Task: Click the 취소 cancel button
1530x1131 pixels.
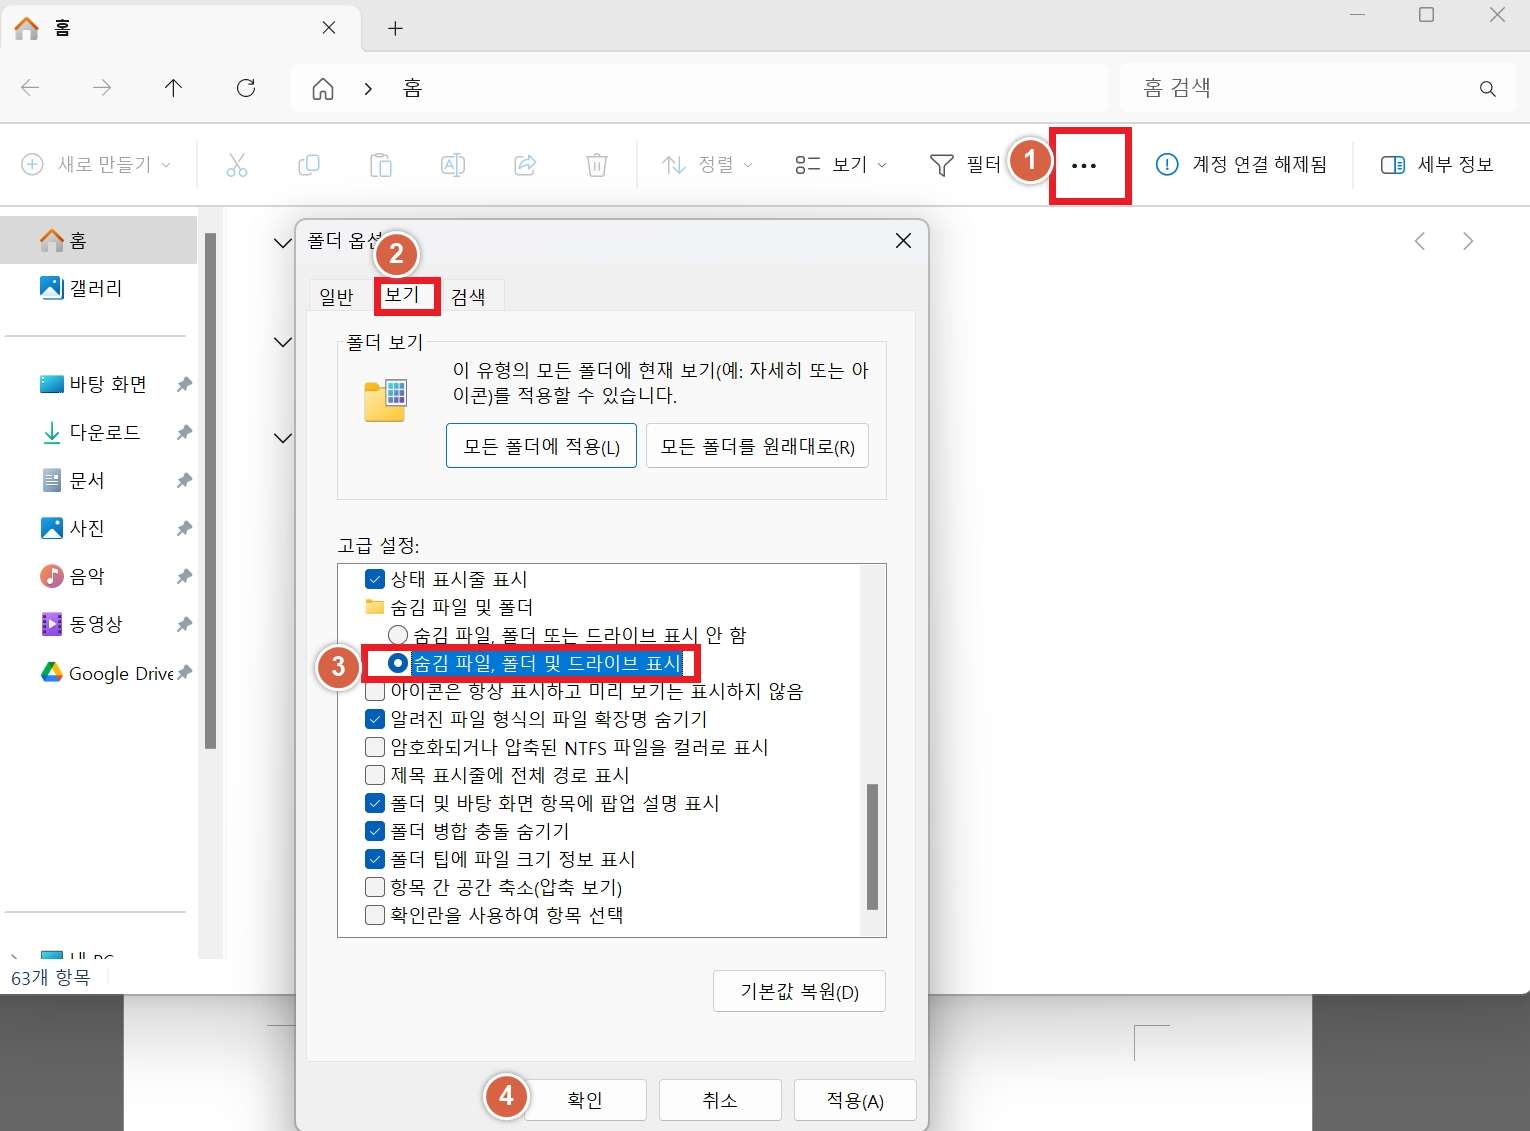Action: coord(720,1100)
